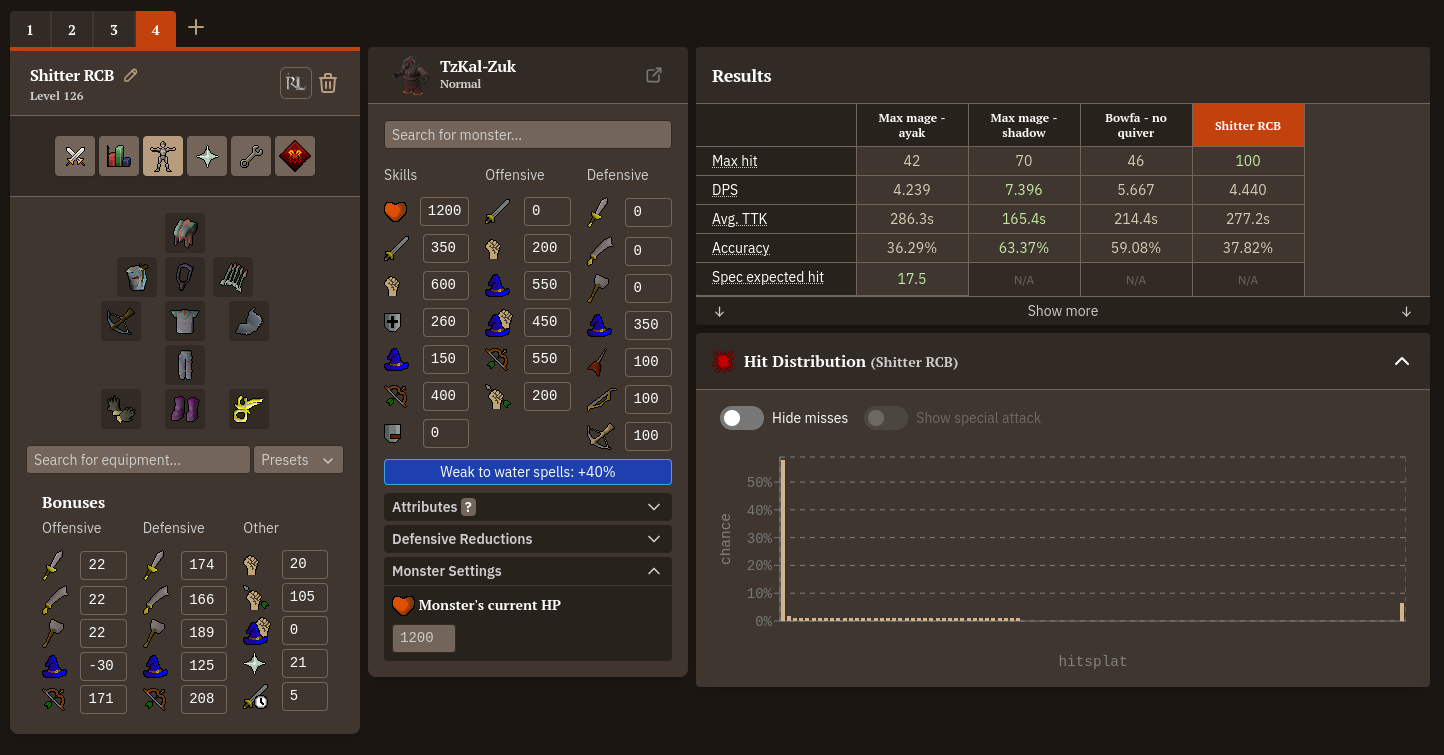Open the crossed swords combat style panel
Screen dimensions: 1444x755
(x=75, y=156)
